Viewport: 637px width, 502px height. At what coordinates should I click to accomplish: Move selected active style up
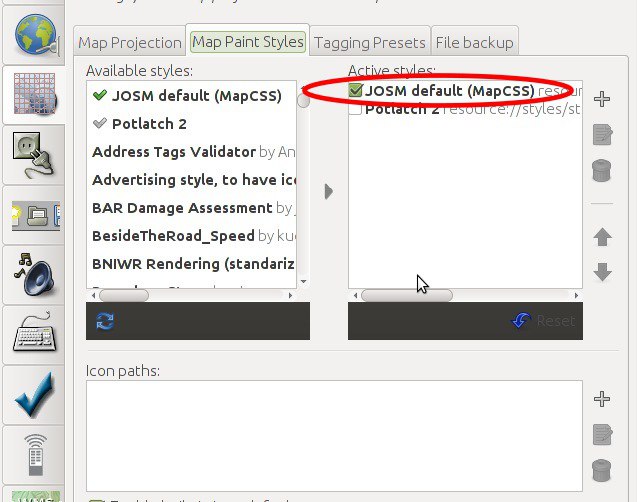tap(602, 237)
